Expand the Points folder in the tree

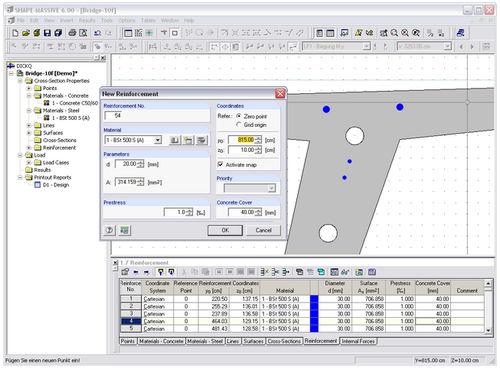tap(29, 88)
